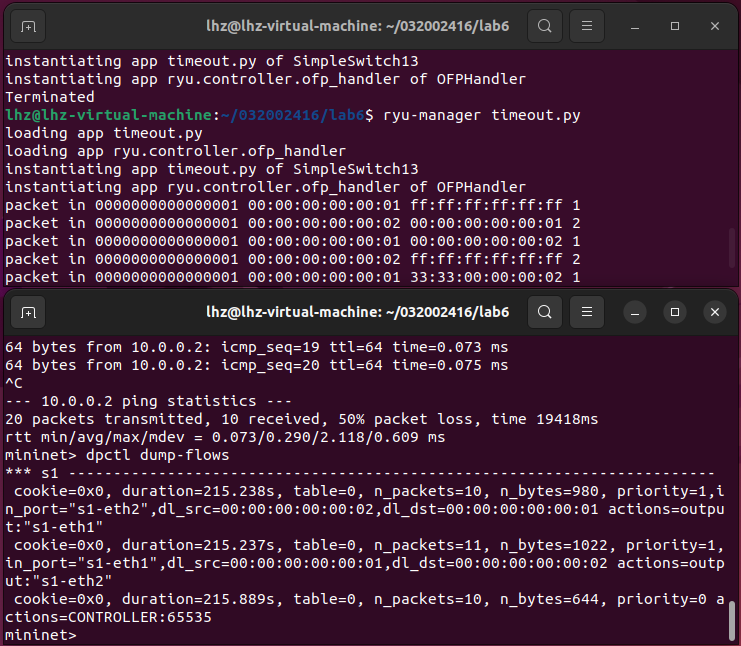Maximize the bottom terminal window
This screenshot has width=741, height=646.
[674, 313]
